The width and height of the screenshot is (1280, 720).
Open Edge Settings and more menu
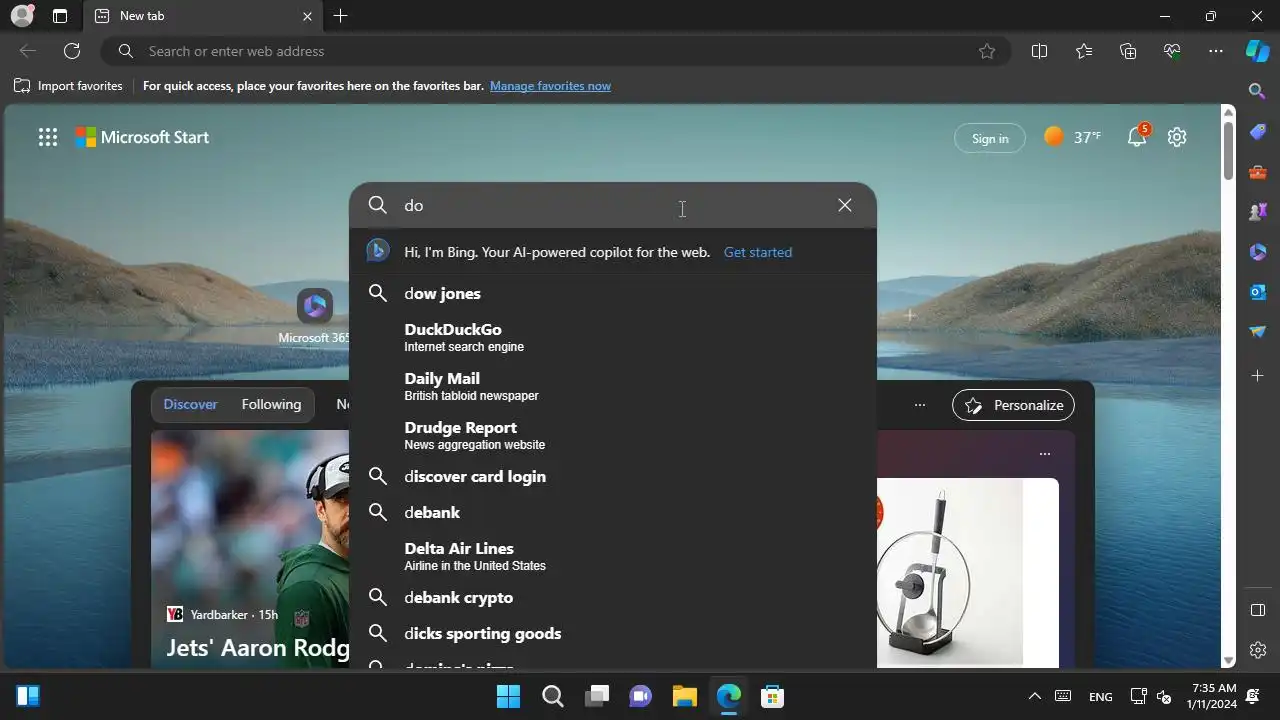(1216, 51)
